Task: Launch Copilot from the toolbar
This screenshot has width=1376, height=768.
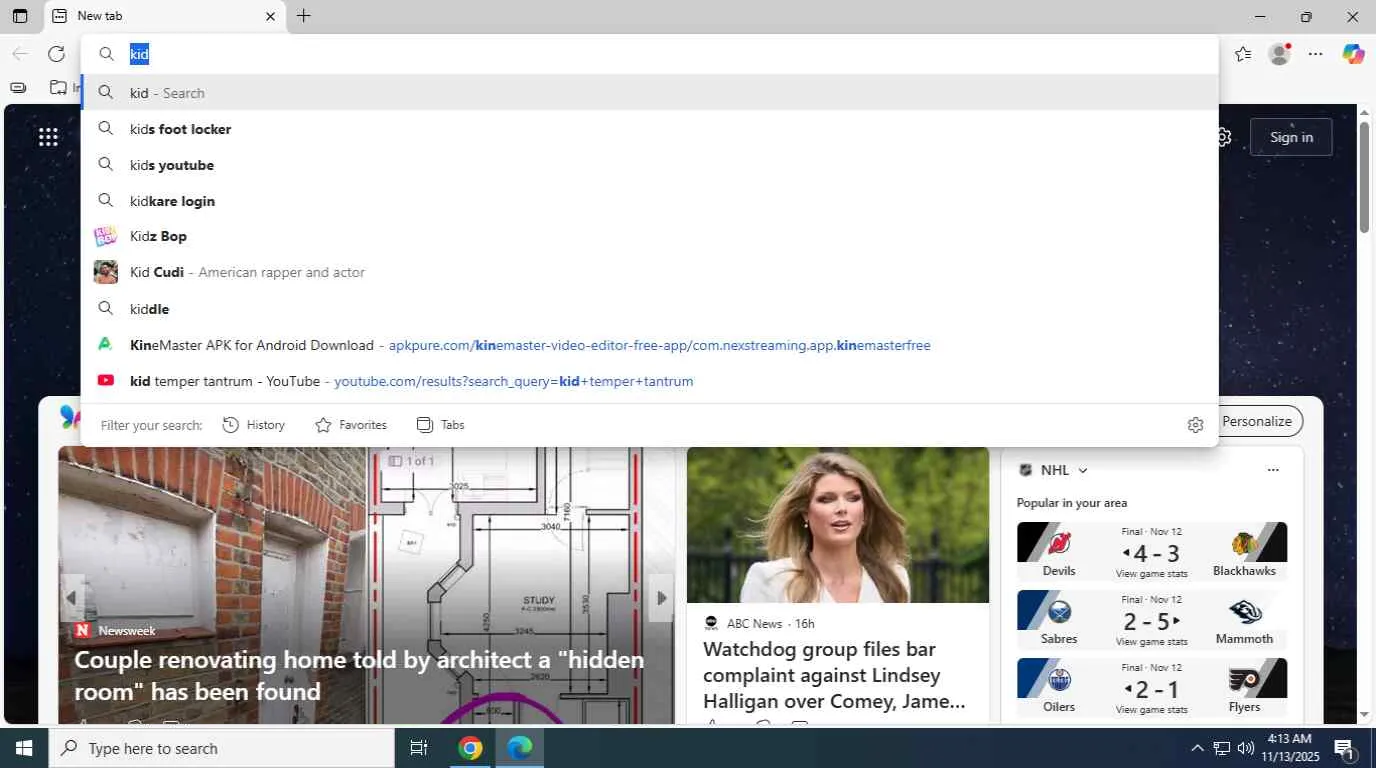Action: coord(1353,54)
